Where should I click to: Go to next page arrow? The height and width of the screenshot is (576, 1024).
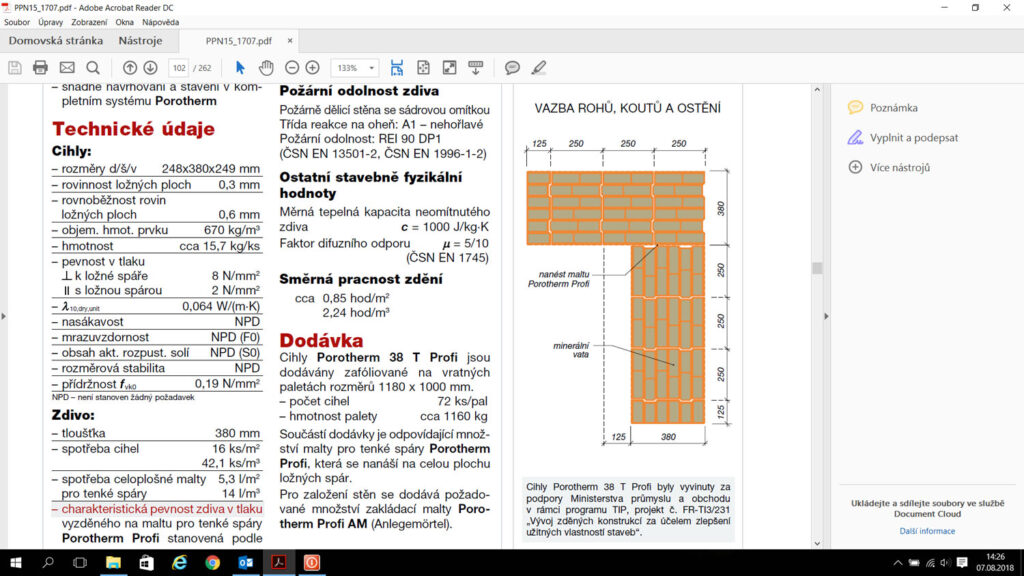pyautogui.click(x=150, y=67)
